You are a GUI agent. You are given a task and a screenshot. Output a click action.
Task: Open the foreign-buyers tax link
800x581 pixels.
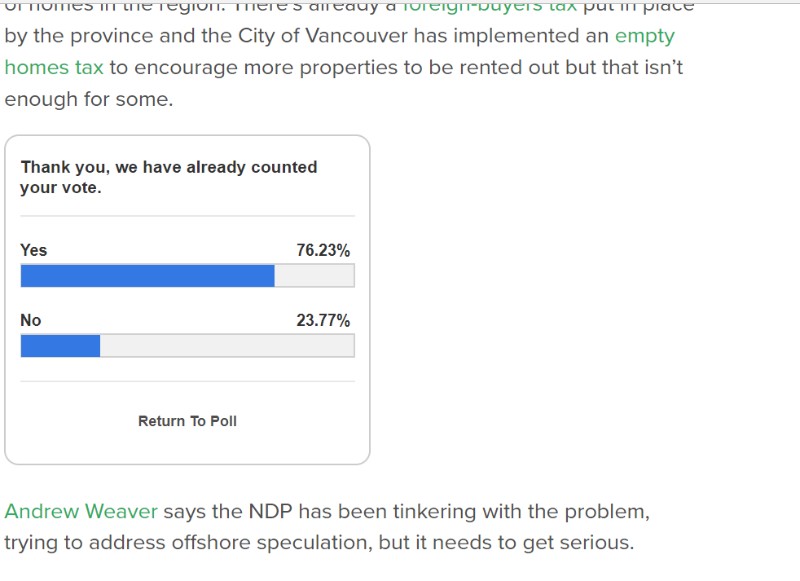[490, 6]
